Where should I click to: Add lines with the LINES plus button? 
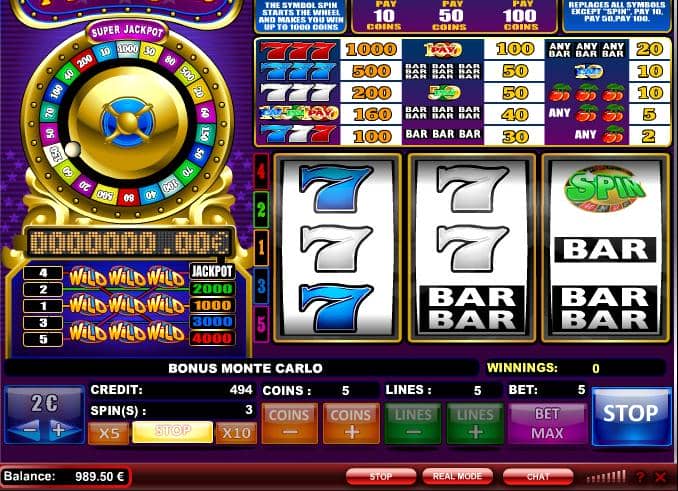(x=475, y=423)
